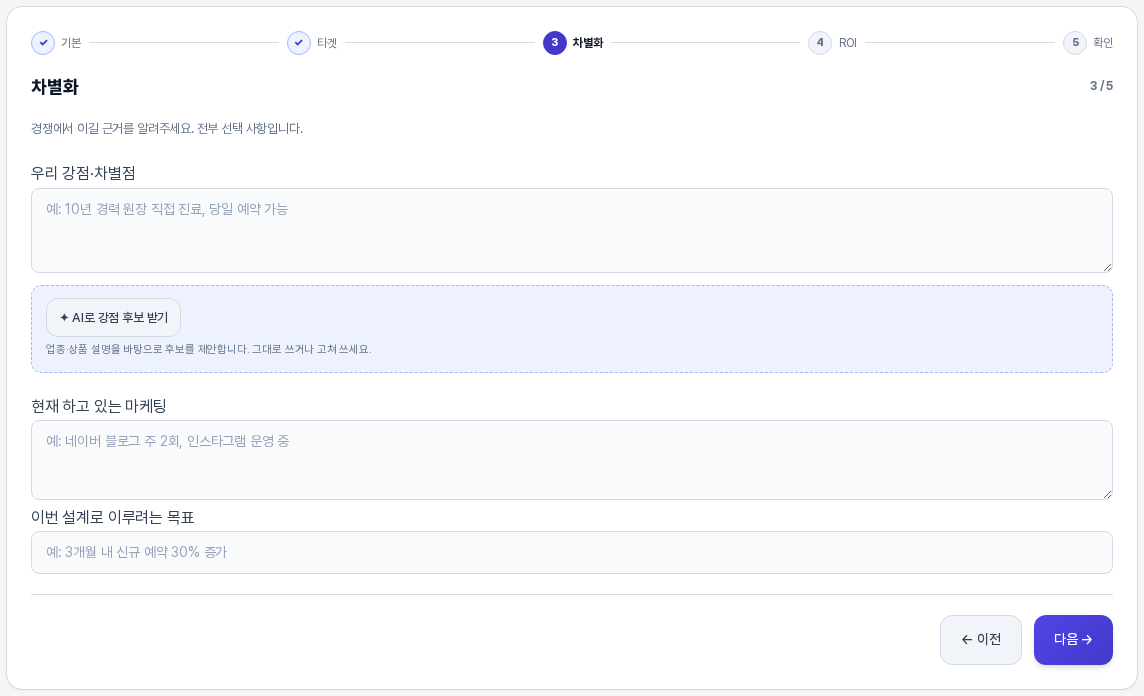The width and height of the screenshot is (1144, 696).
Task: Click the completed 타겟 step checkmark icon
Action: [x=299, y=43]
